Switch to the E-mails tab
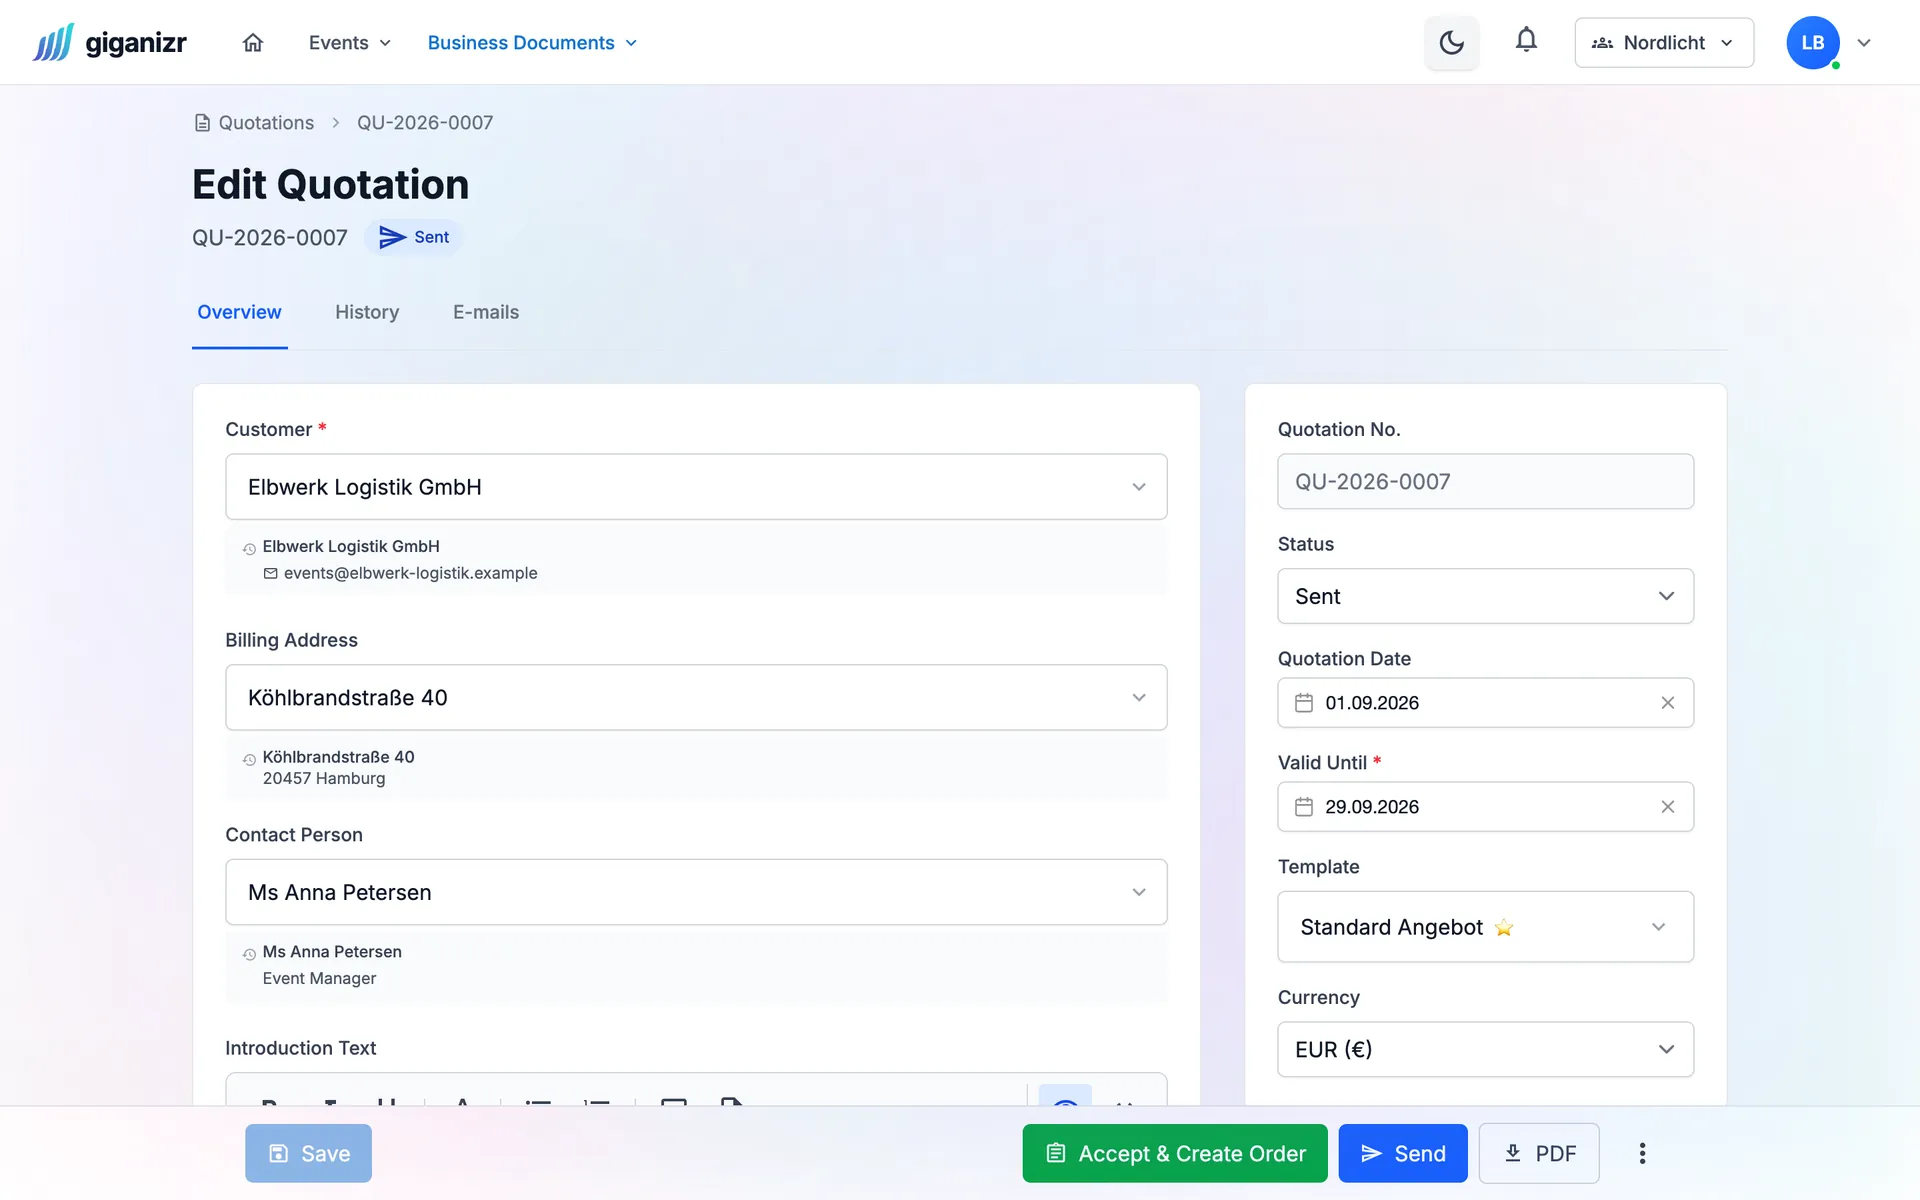The image size is (1920, 1200). [x=486, y=312]
